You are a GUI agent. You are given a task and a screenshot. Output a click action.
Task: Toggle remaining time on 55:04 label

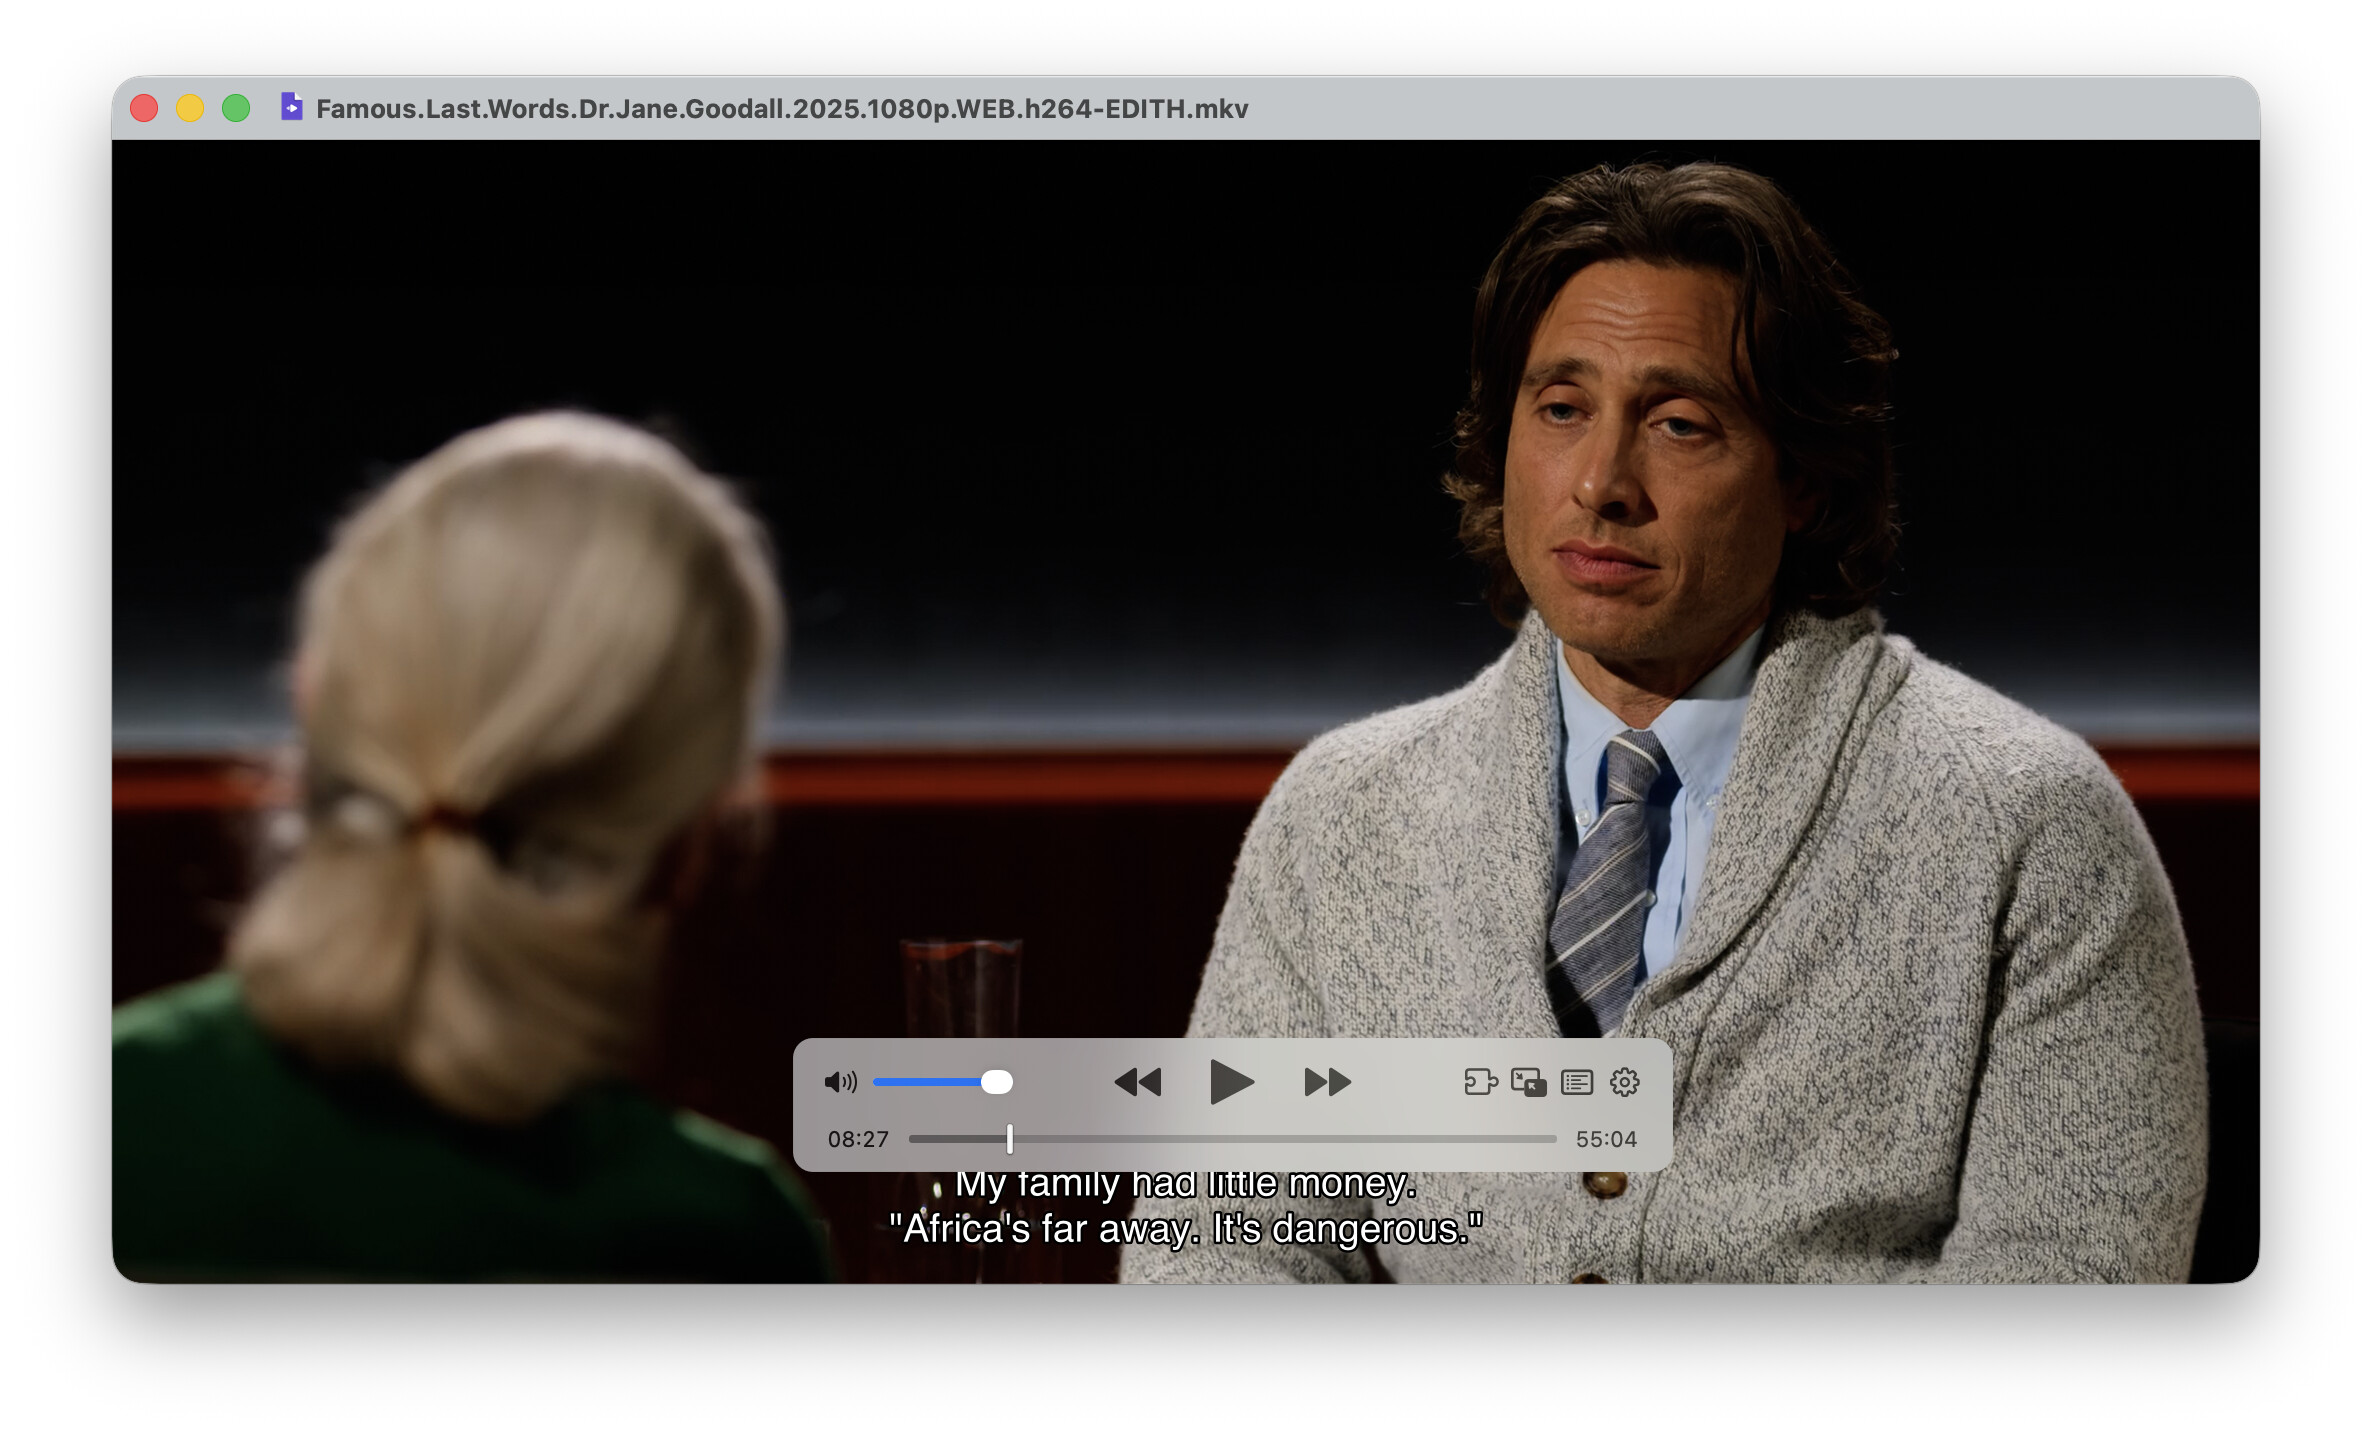click(1606, 1139)
